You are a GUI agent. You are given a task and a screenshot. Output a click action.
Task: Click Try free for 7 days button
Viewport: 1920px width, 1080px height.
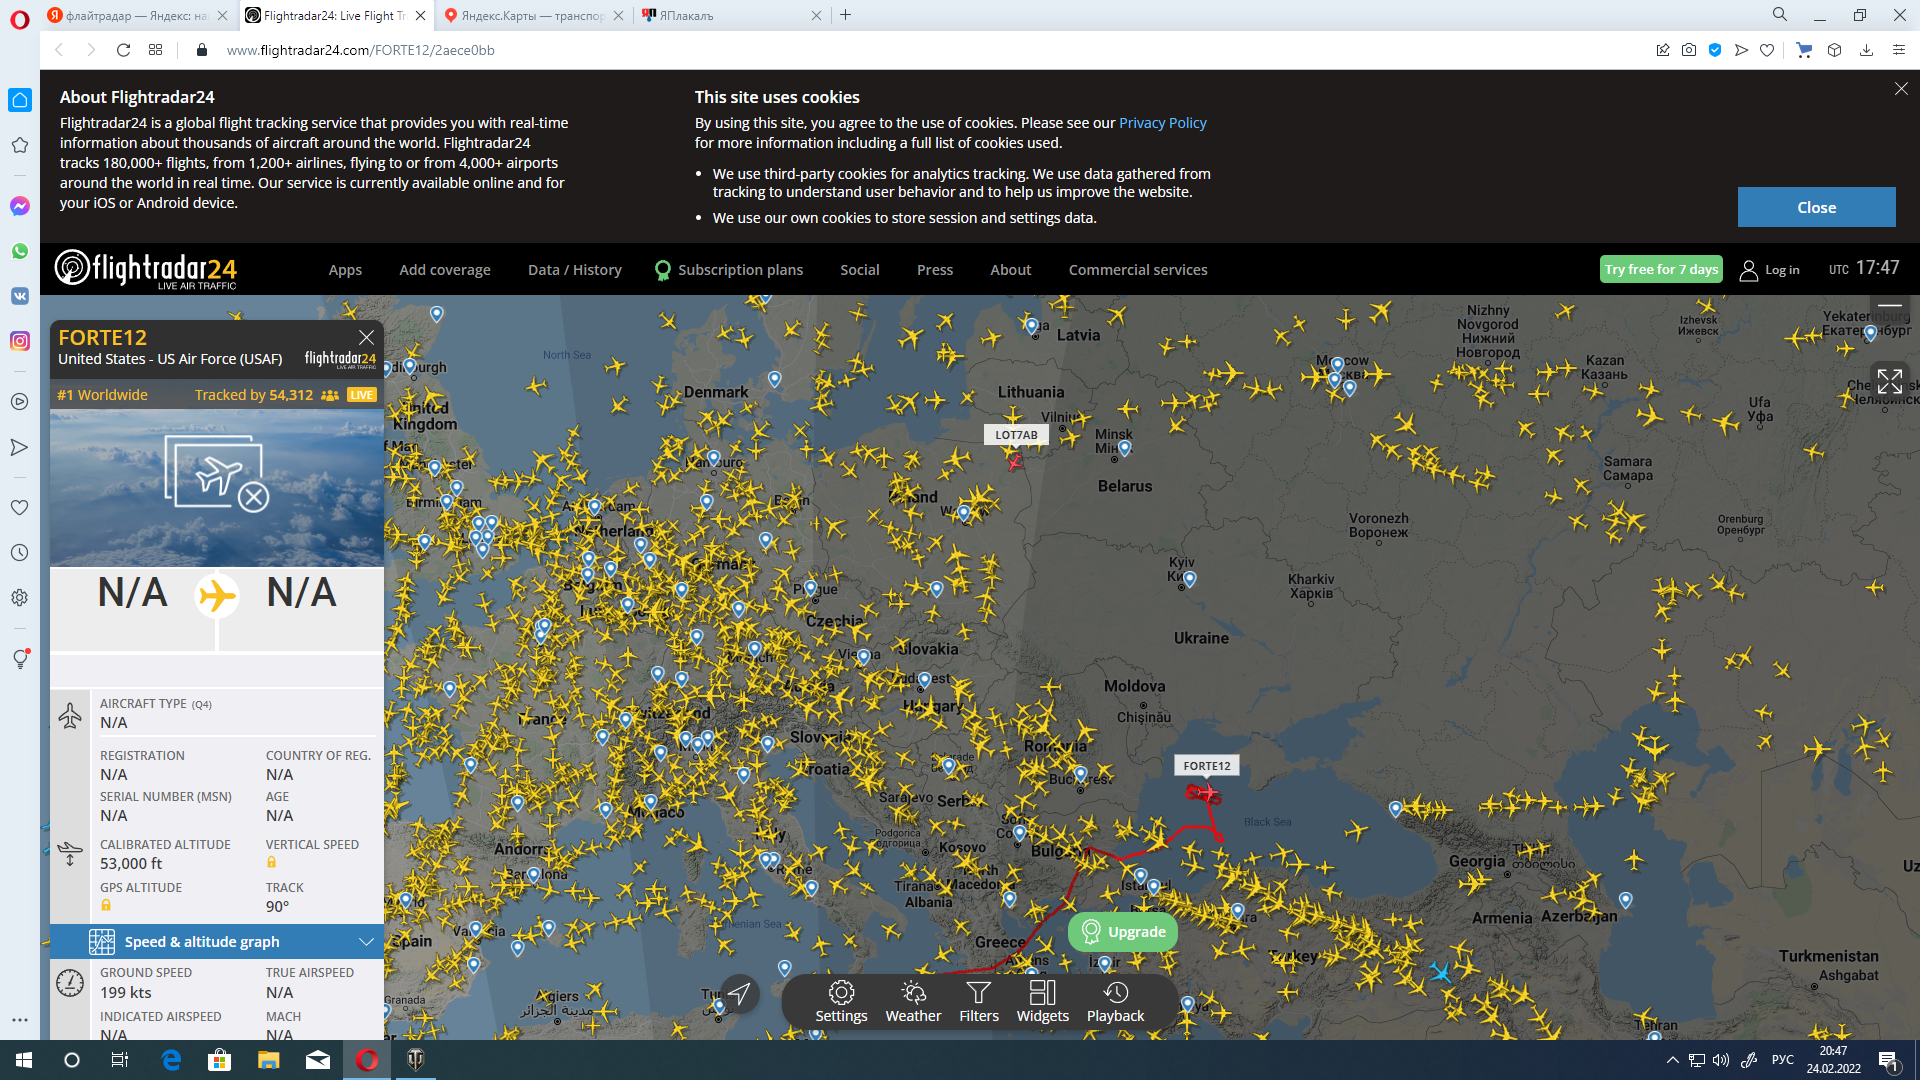(1660, 269)
